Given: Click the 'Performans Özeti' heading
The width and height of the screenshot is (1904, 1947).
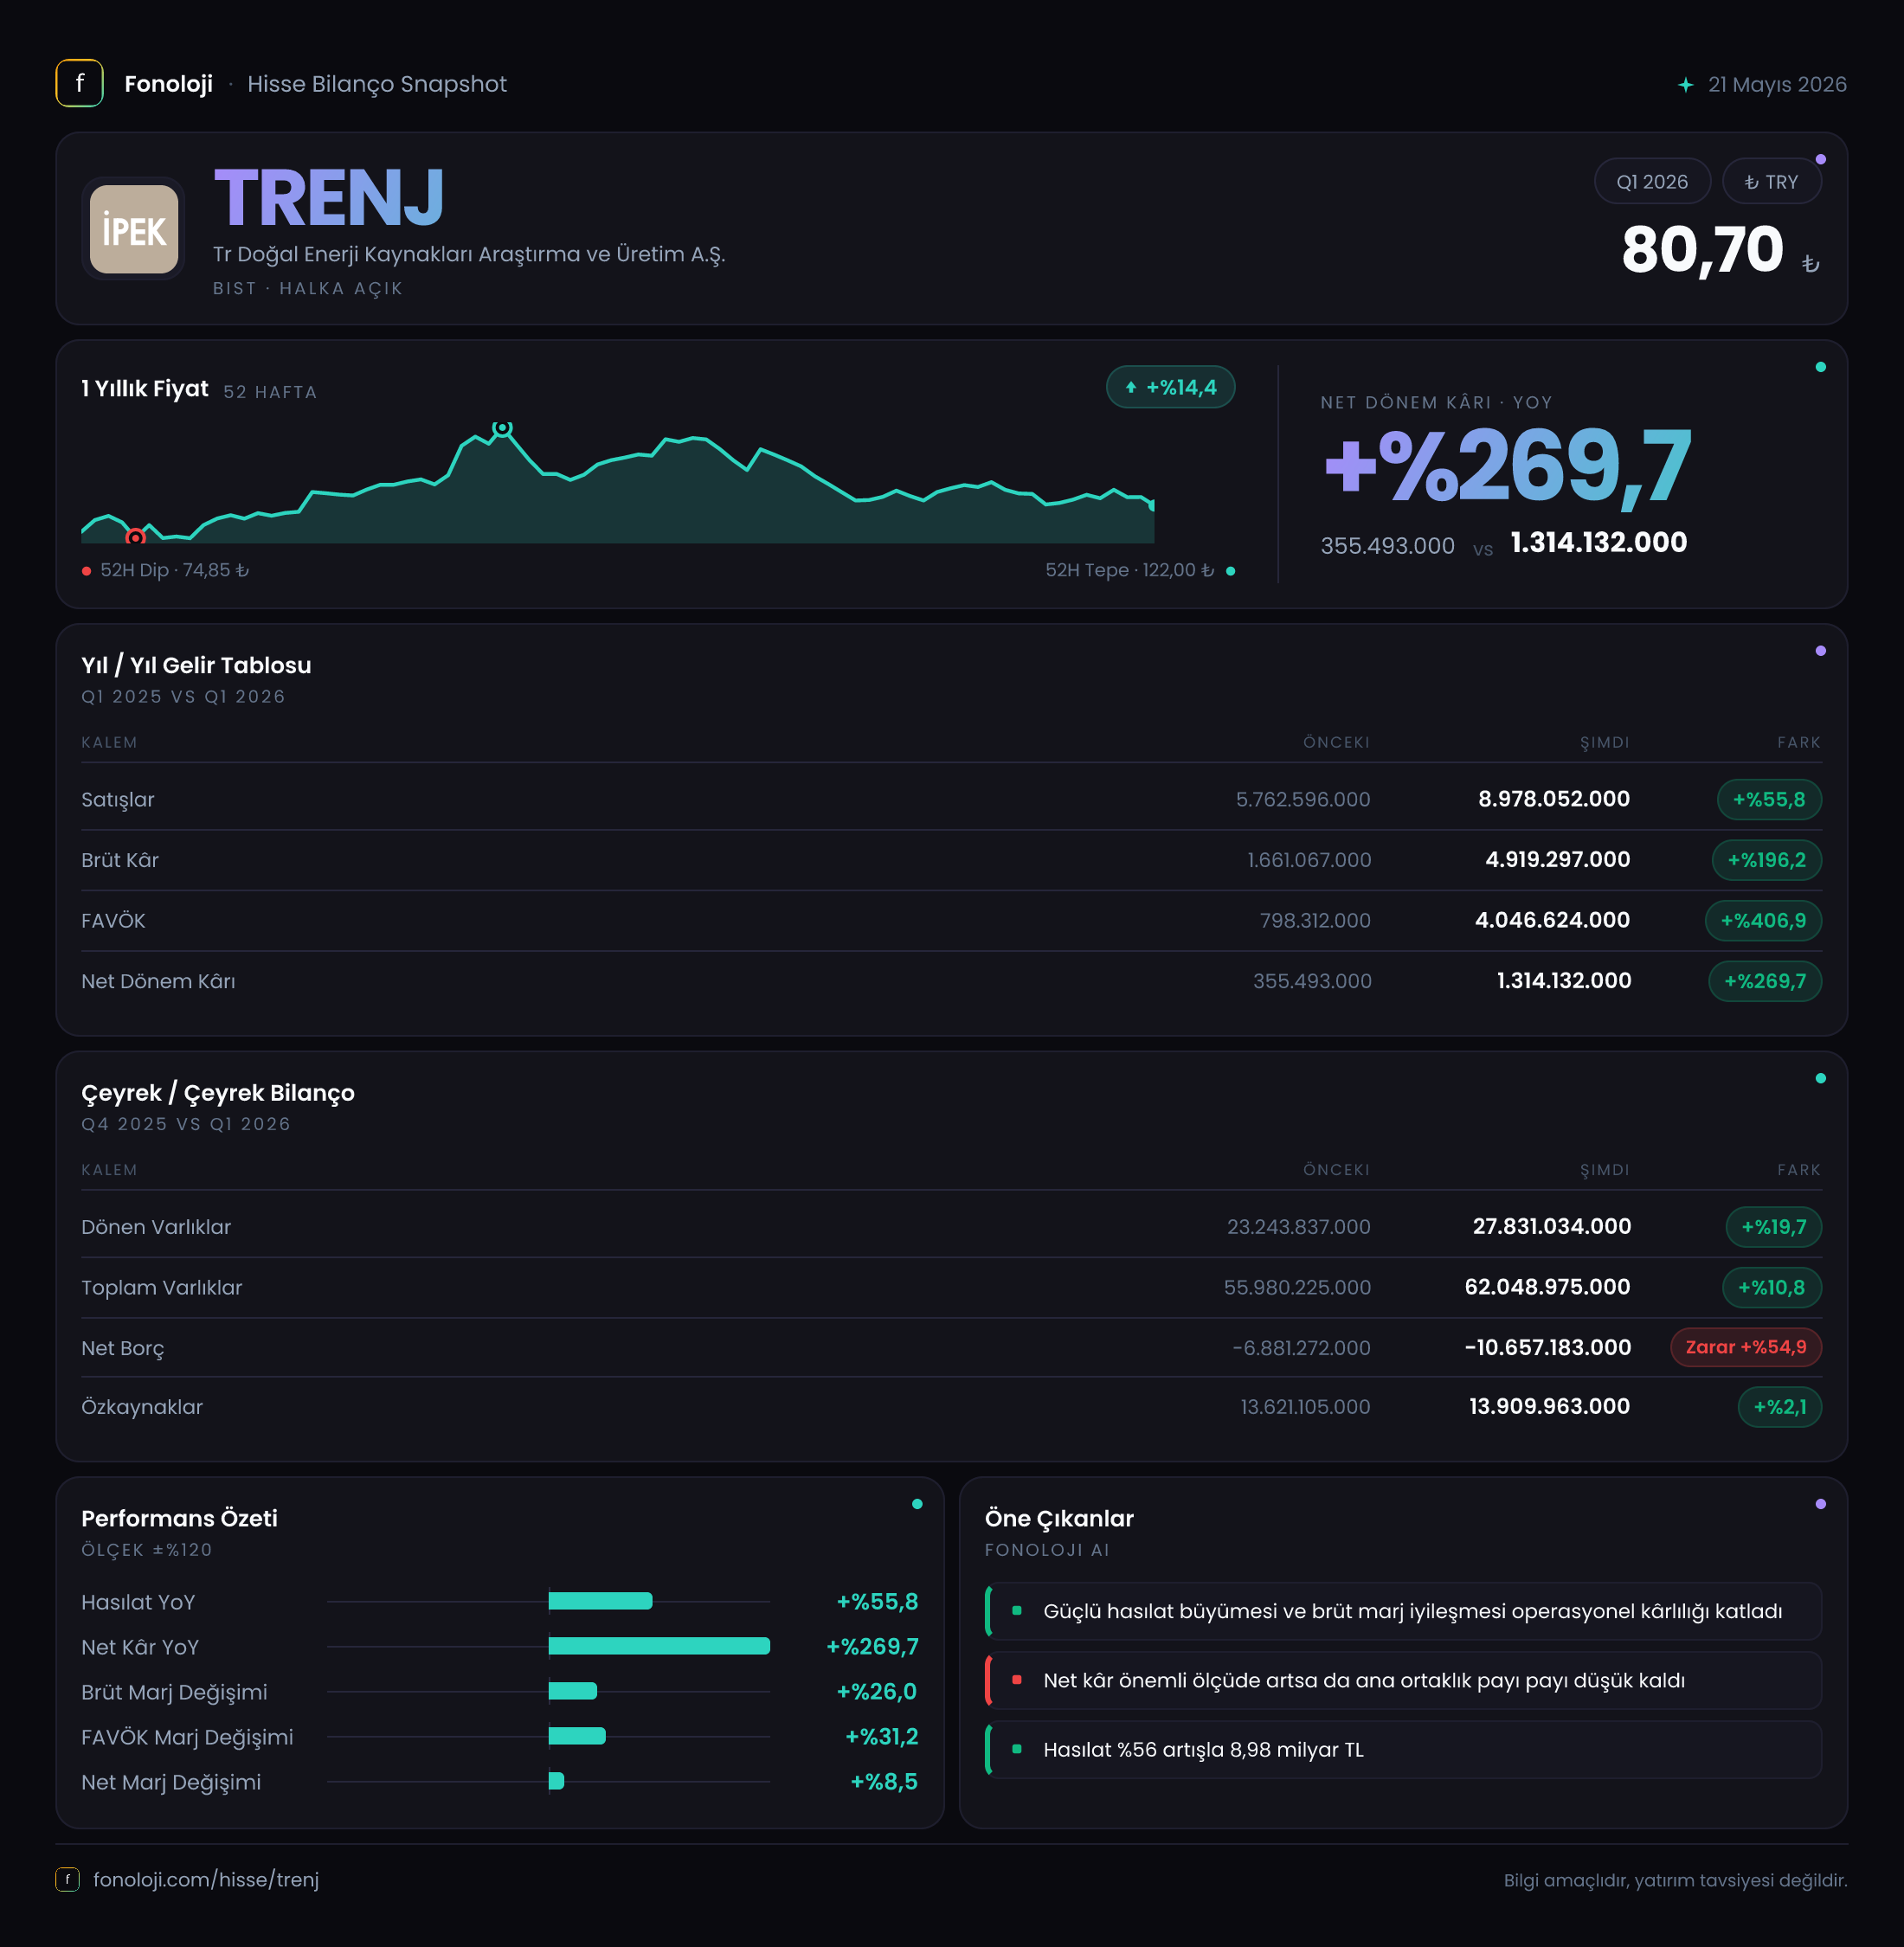Looking at the screenshot, I should [x=180, y=1518].
